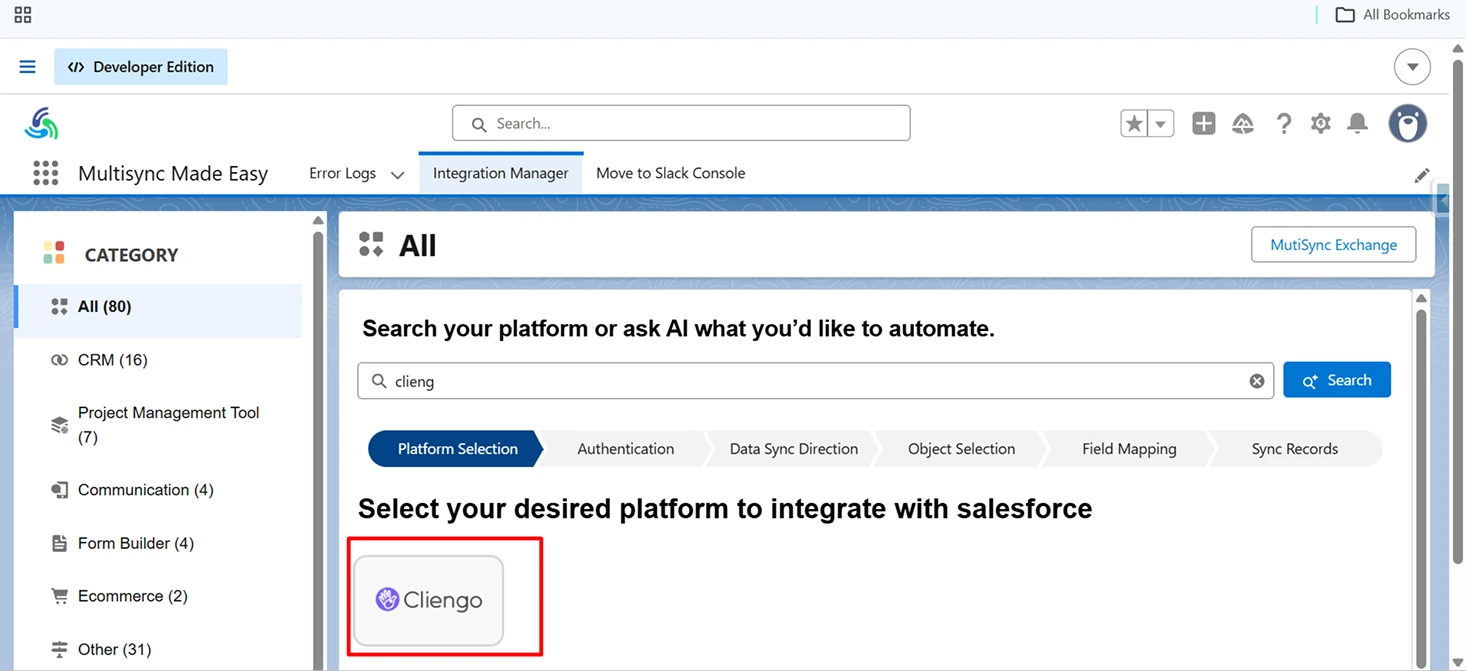
Task: Open the Trailhead guidance icon
Action: [x=1243, y=123]
